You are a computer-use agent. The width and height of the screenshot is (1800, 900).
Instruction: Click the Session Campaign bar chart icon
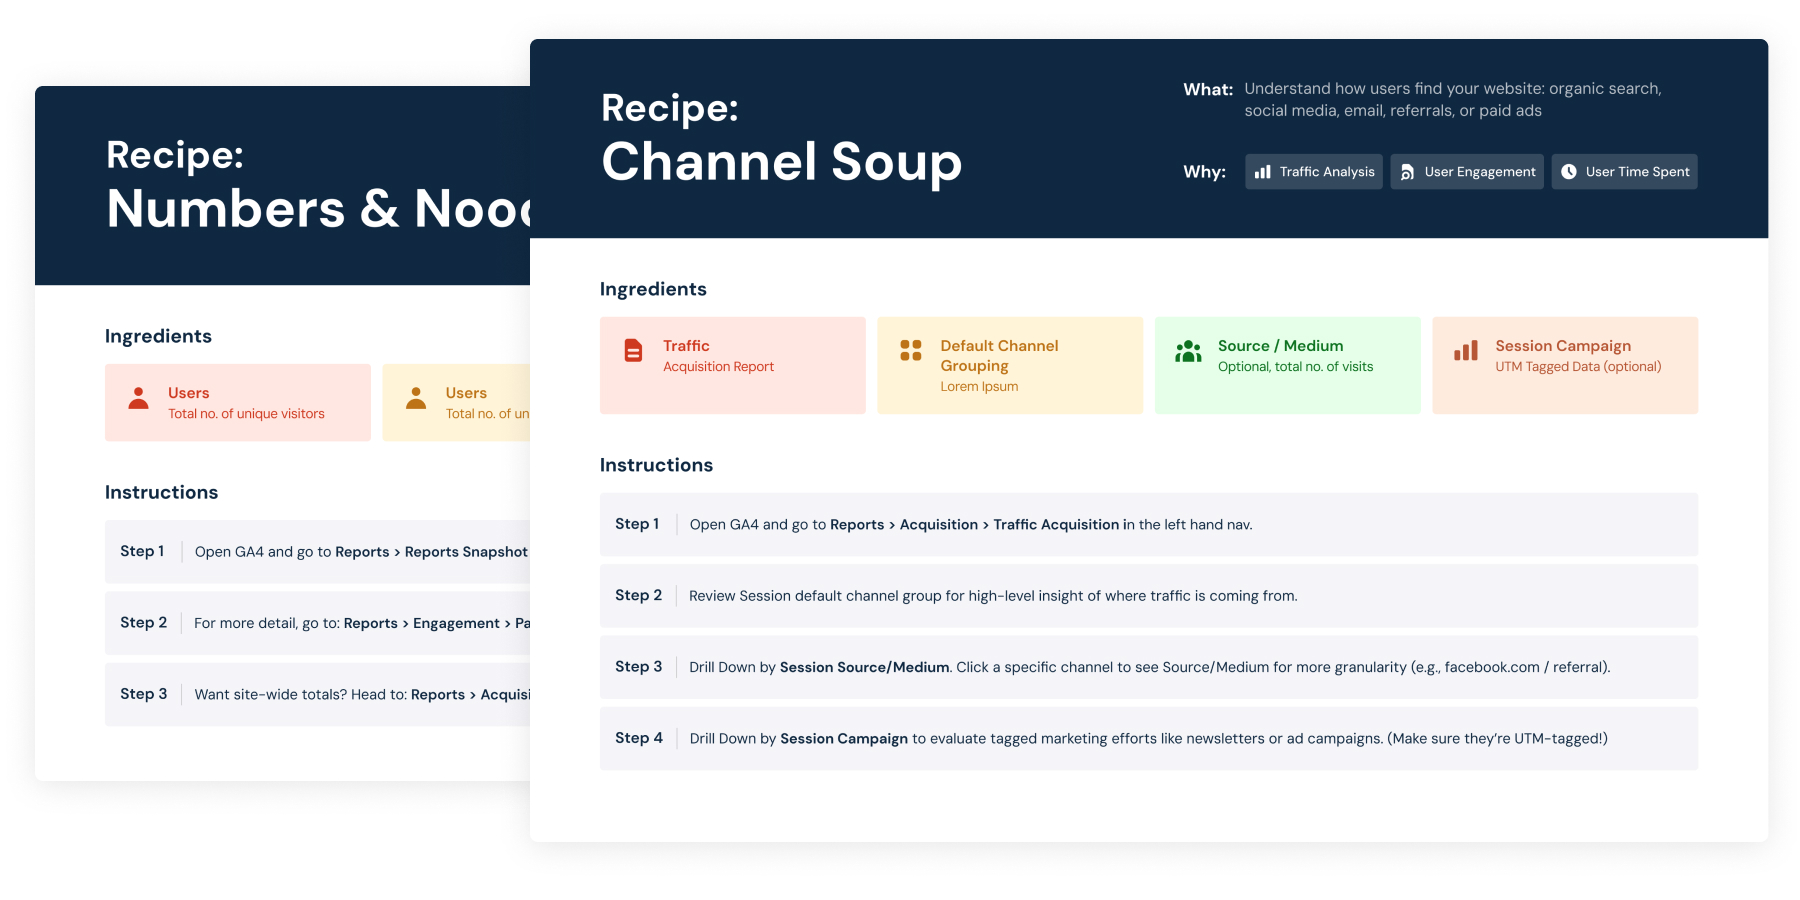tap(1466, 351)
